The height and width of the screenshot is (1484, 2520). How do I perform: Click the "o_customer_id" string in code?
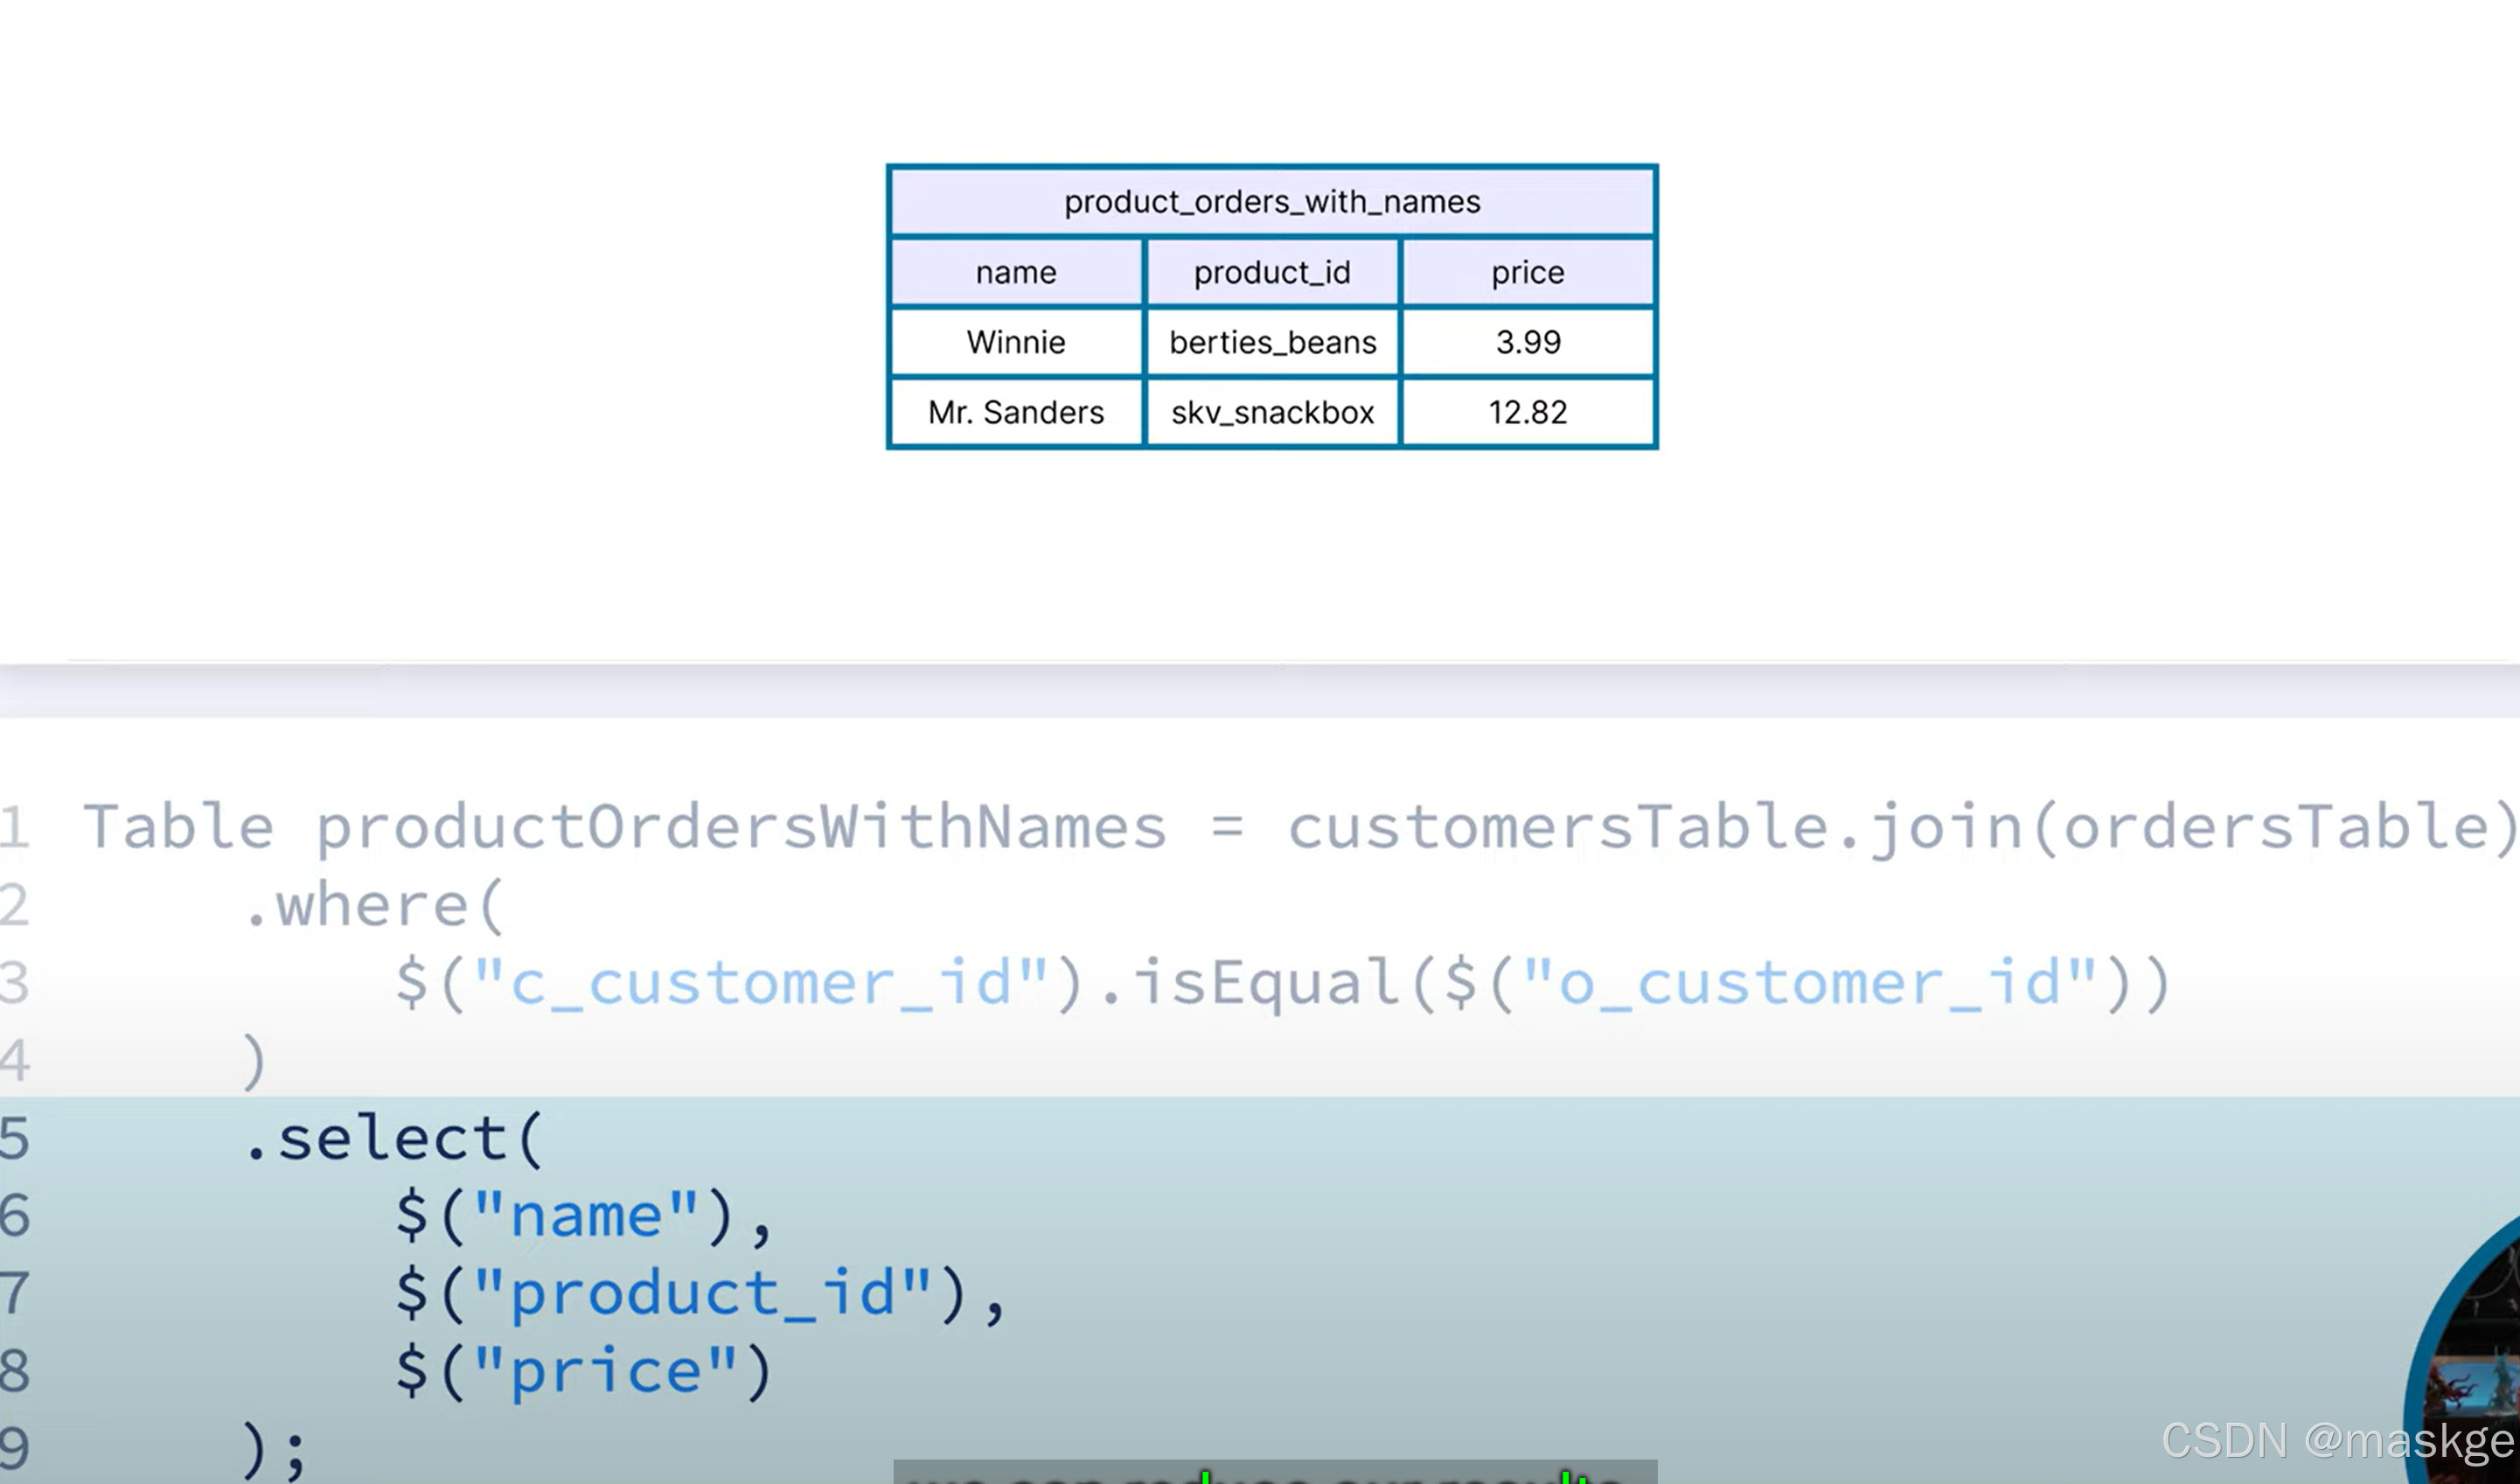pos(1809,984)
